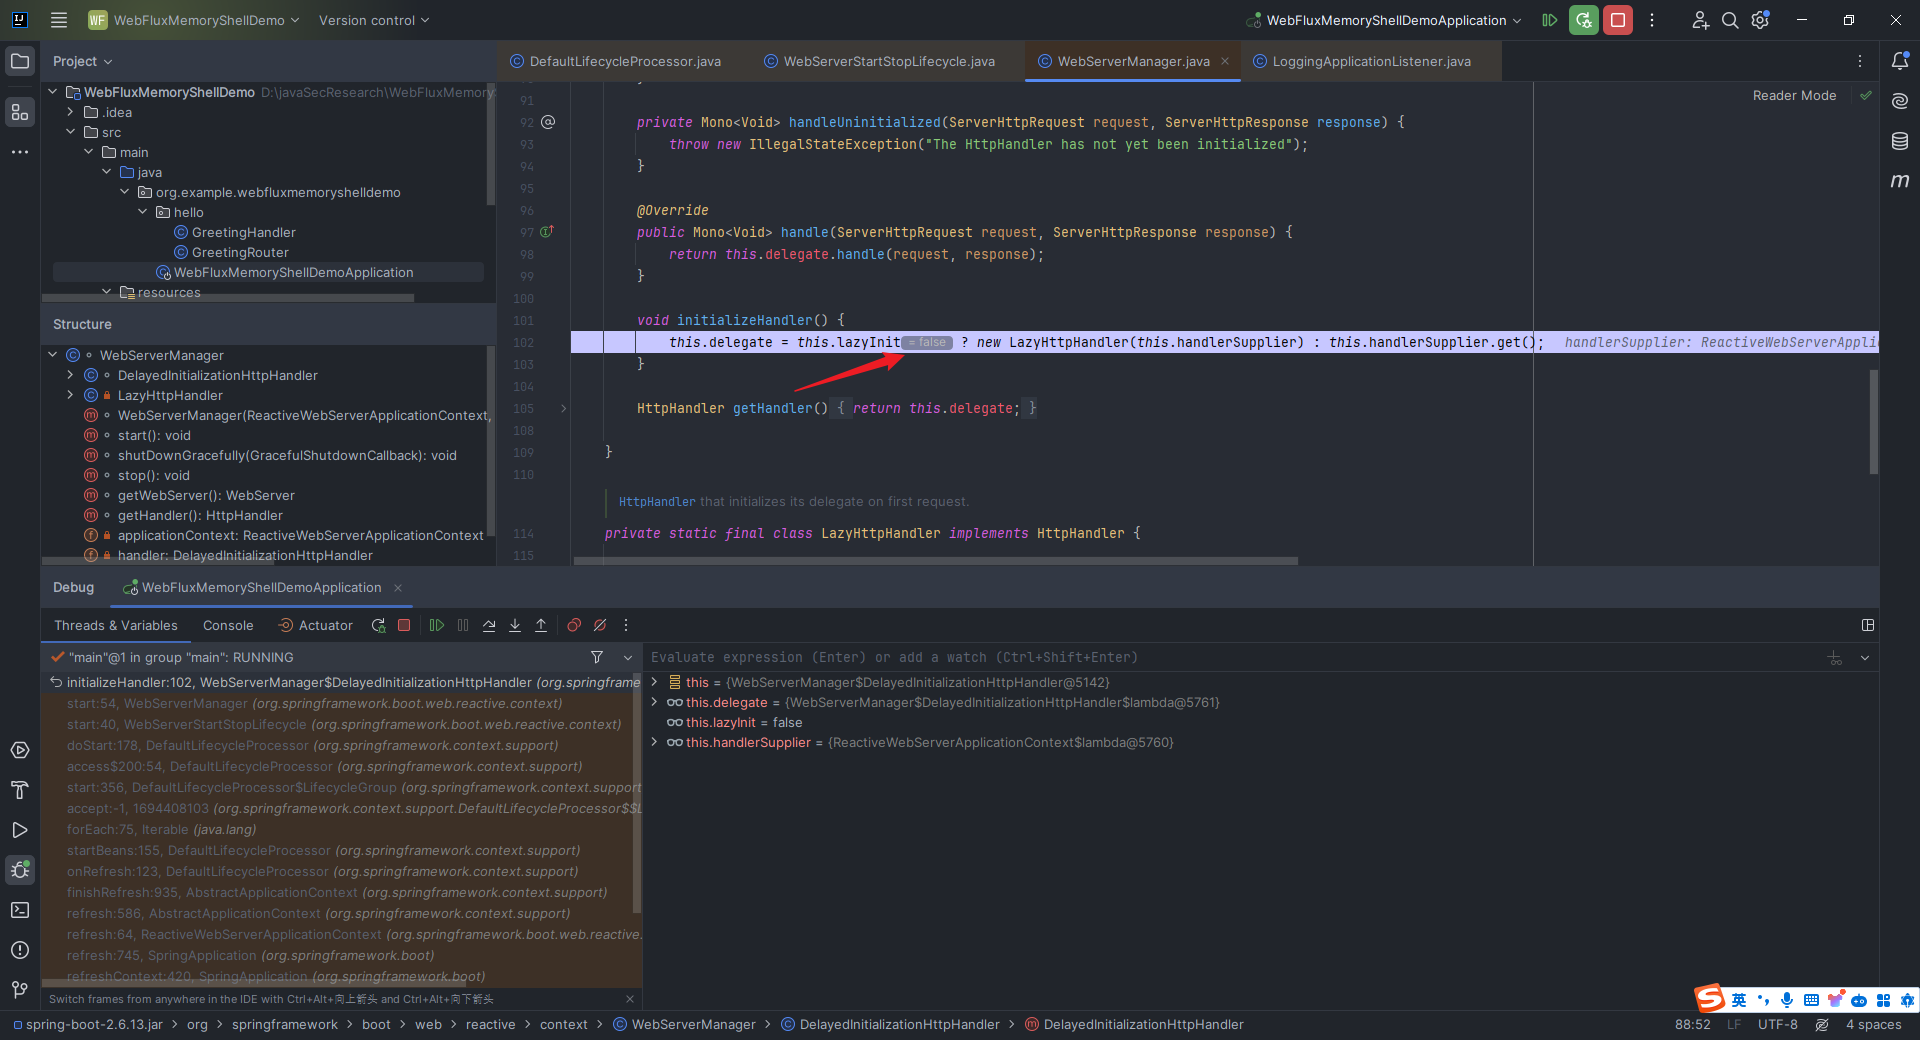
Task: Open Terminal tool window
Action: point(20,910)
